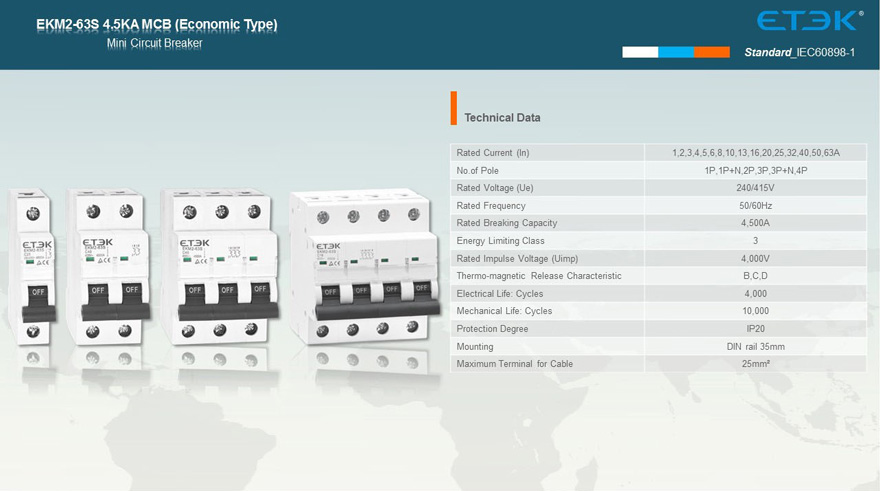Click the value '240/415V'
The width and height of the screenshot is (880, 491).
click(755, 188)
